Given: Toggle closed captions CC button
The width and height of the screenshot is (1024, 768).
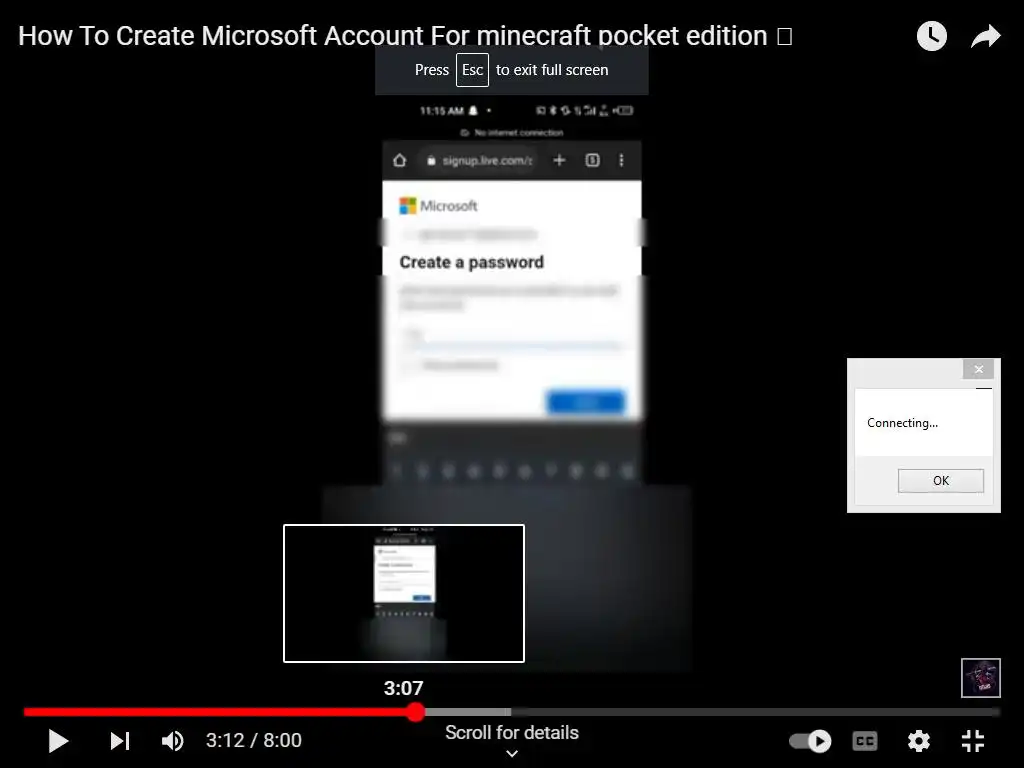Looking at the screenshot, I should point(865,741).
